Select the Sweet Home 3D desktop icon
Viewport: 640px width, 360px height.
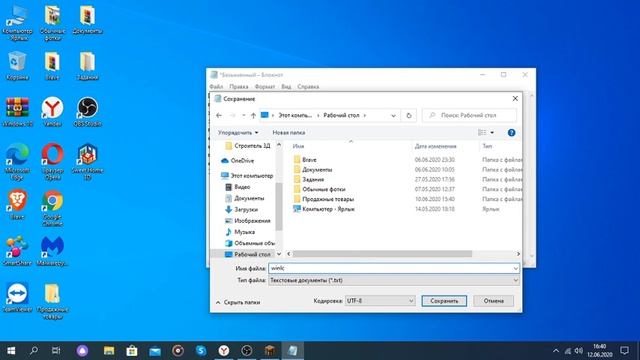(87, 162)
